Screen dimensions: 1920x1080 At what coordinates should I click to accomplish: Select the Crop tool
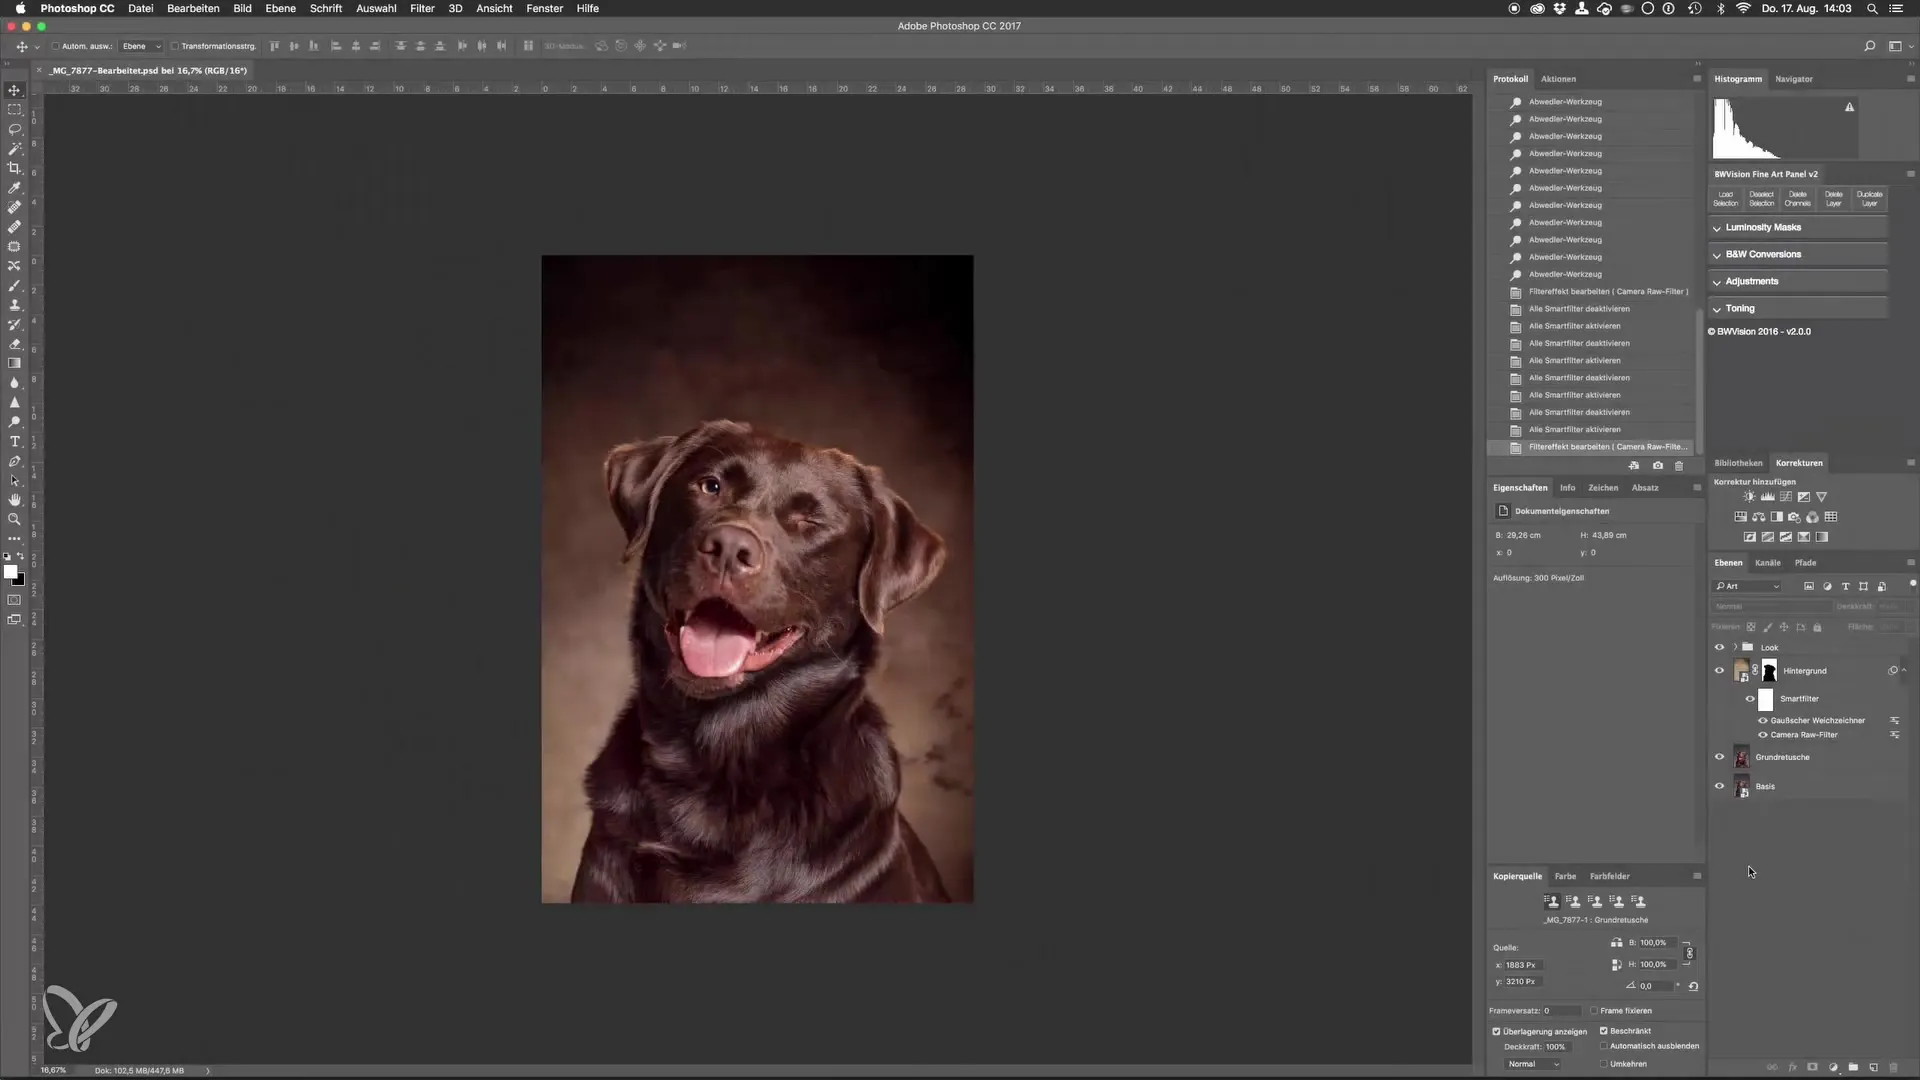(14, 168)
